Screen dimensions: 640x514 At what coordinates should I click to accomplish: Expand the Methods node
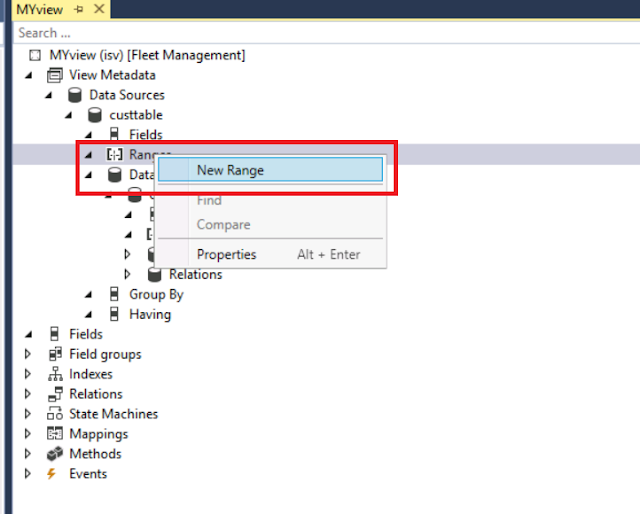27,454
